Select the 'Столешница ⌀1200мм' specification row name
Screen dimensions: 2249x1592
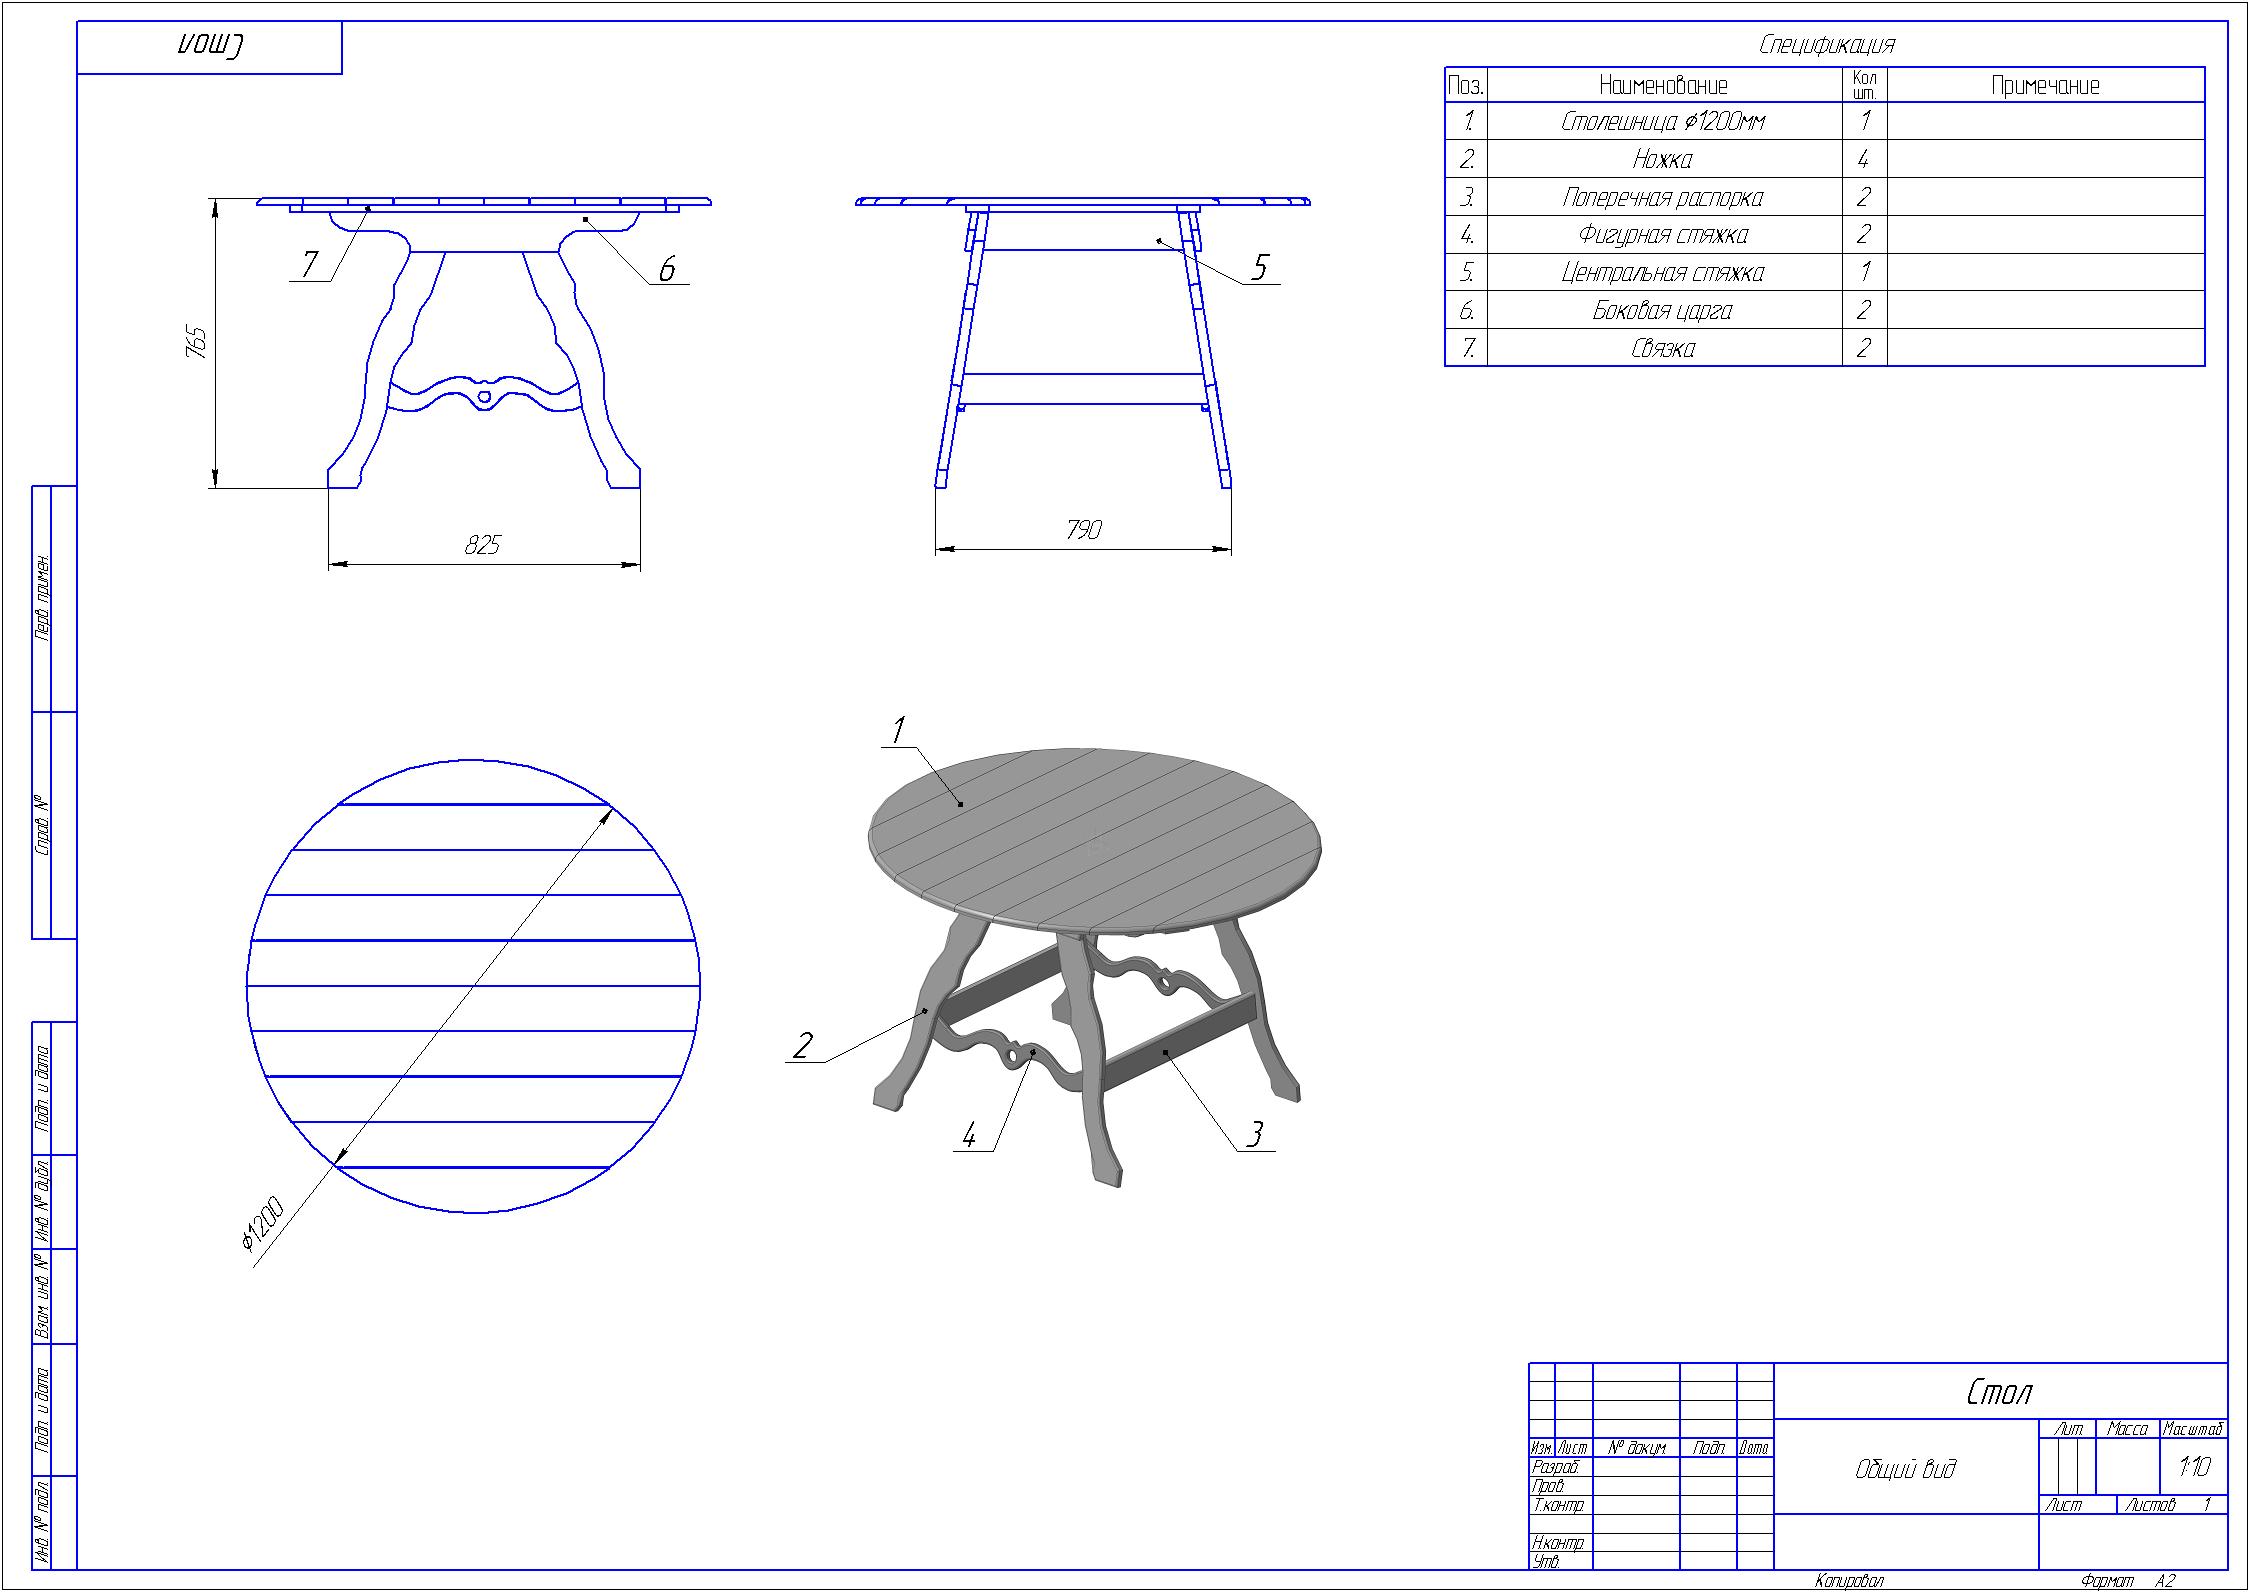point(1663,122)
